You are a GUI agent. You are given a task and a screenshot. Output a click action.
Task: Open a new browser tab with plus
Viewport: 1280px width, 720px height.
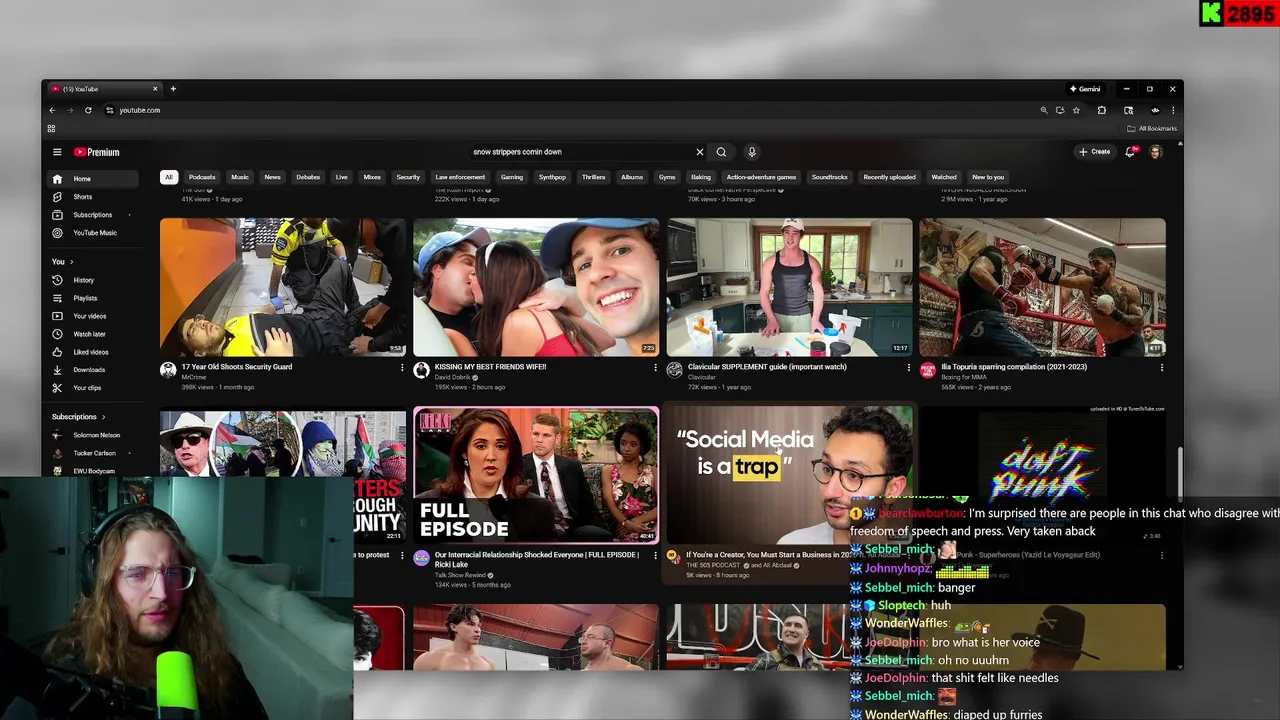[x=172, y=89]
